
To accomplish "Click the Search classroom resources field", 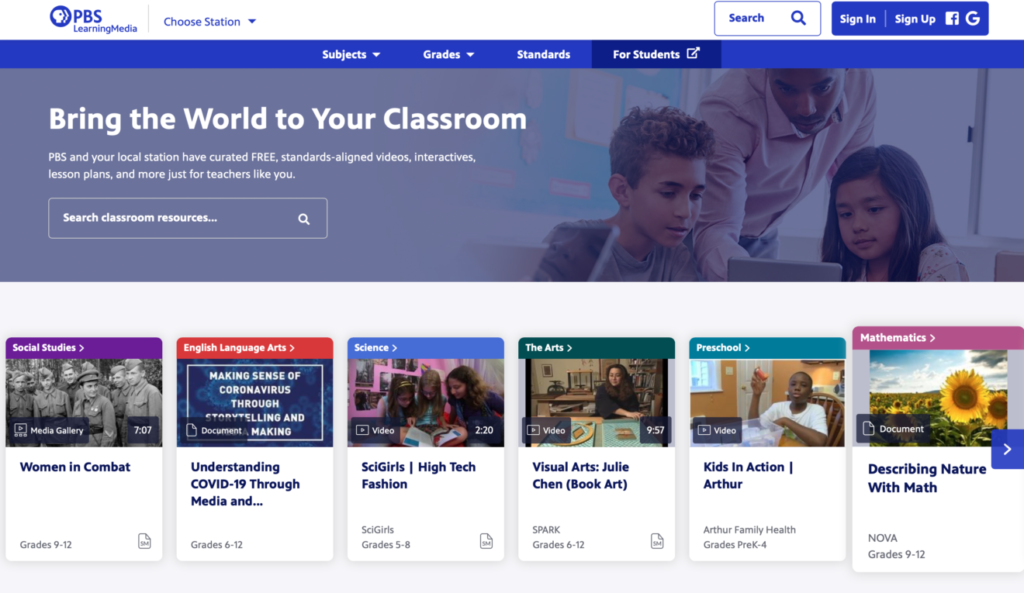I will coord(187,218).
